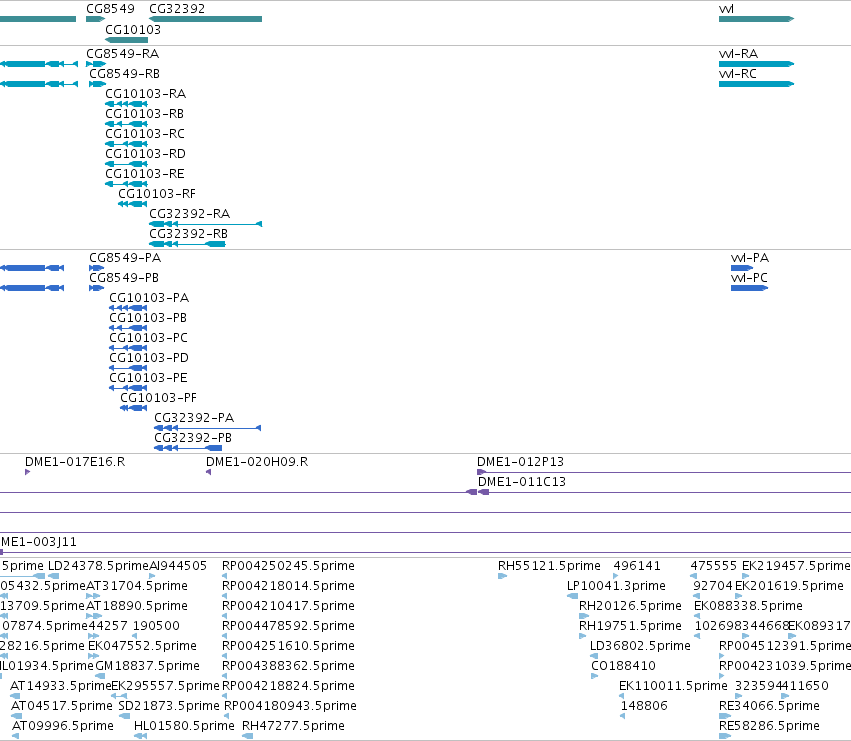
Task: Click EST LD36802.5prime
Action: click(640, 647)
